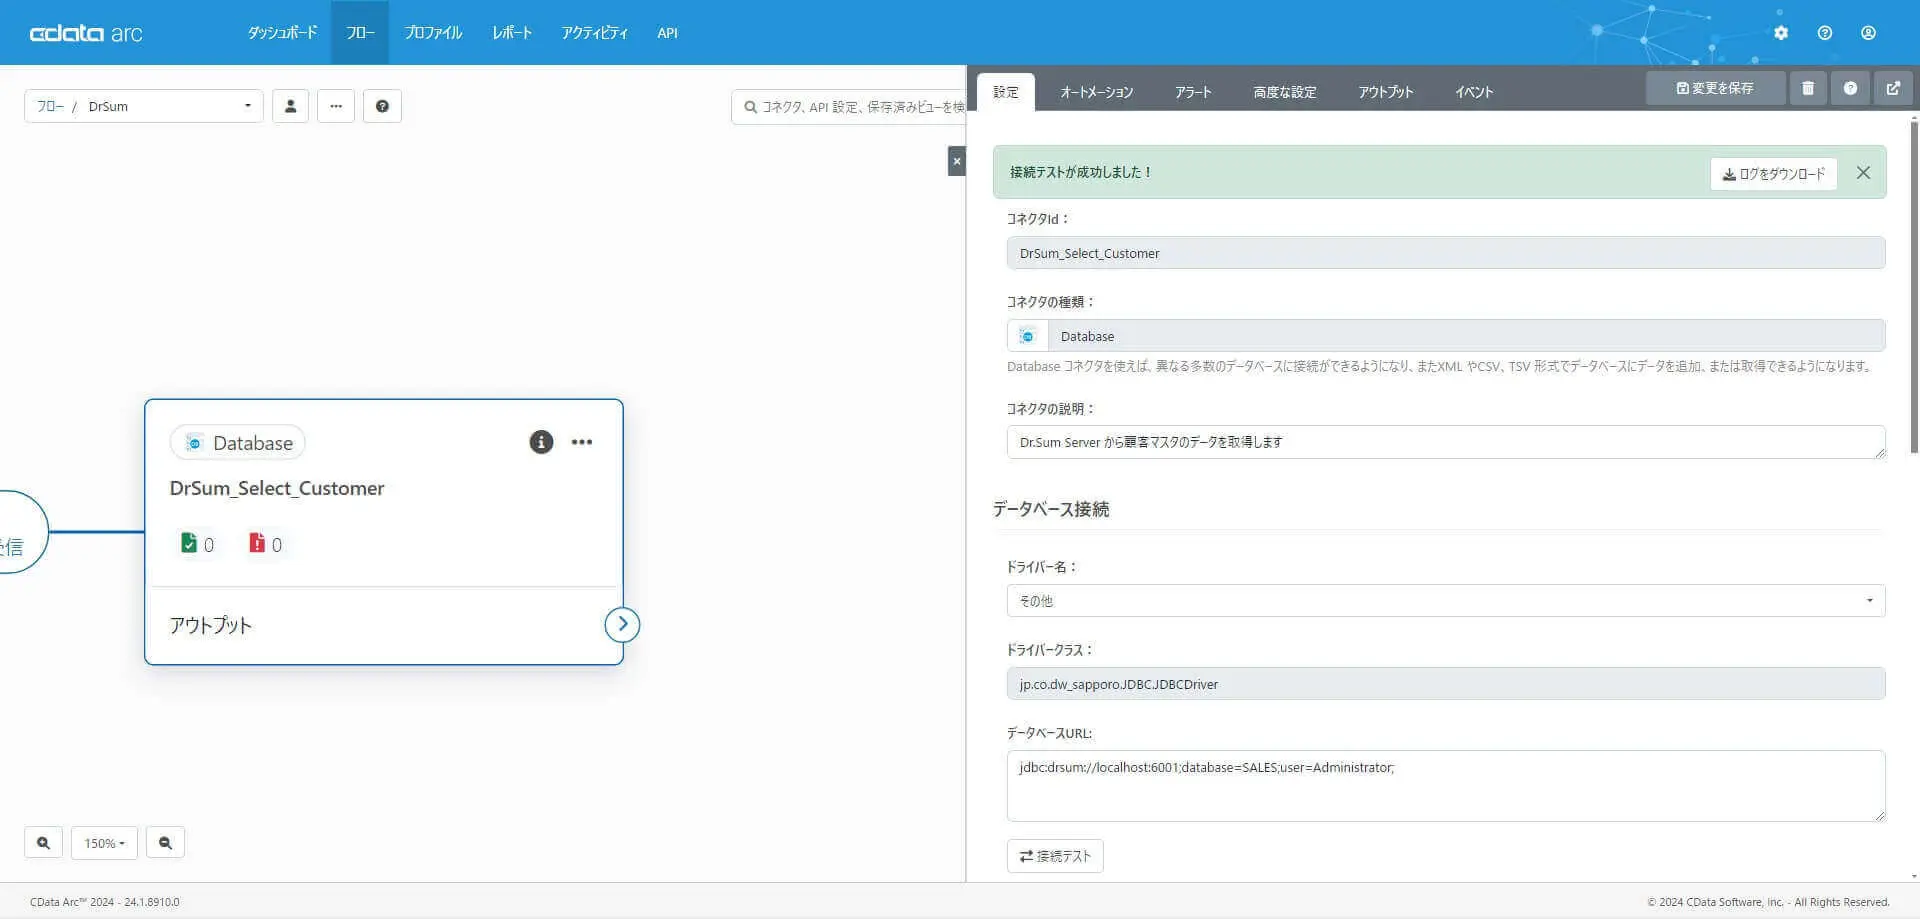Open the user account icon in the header

pyautogui.click(x=1868, y=33)
